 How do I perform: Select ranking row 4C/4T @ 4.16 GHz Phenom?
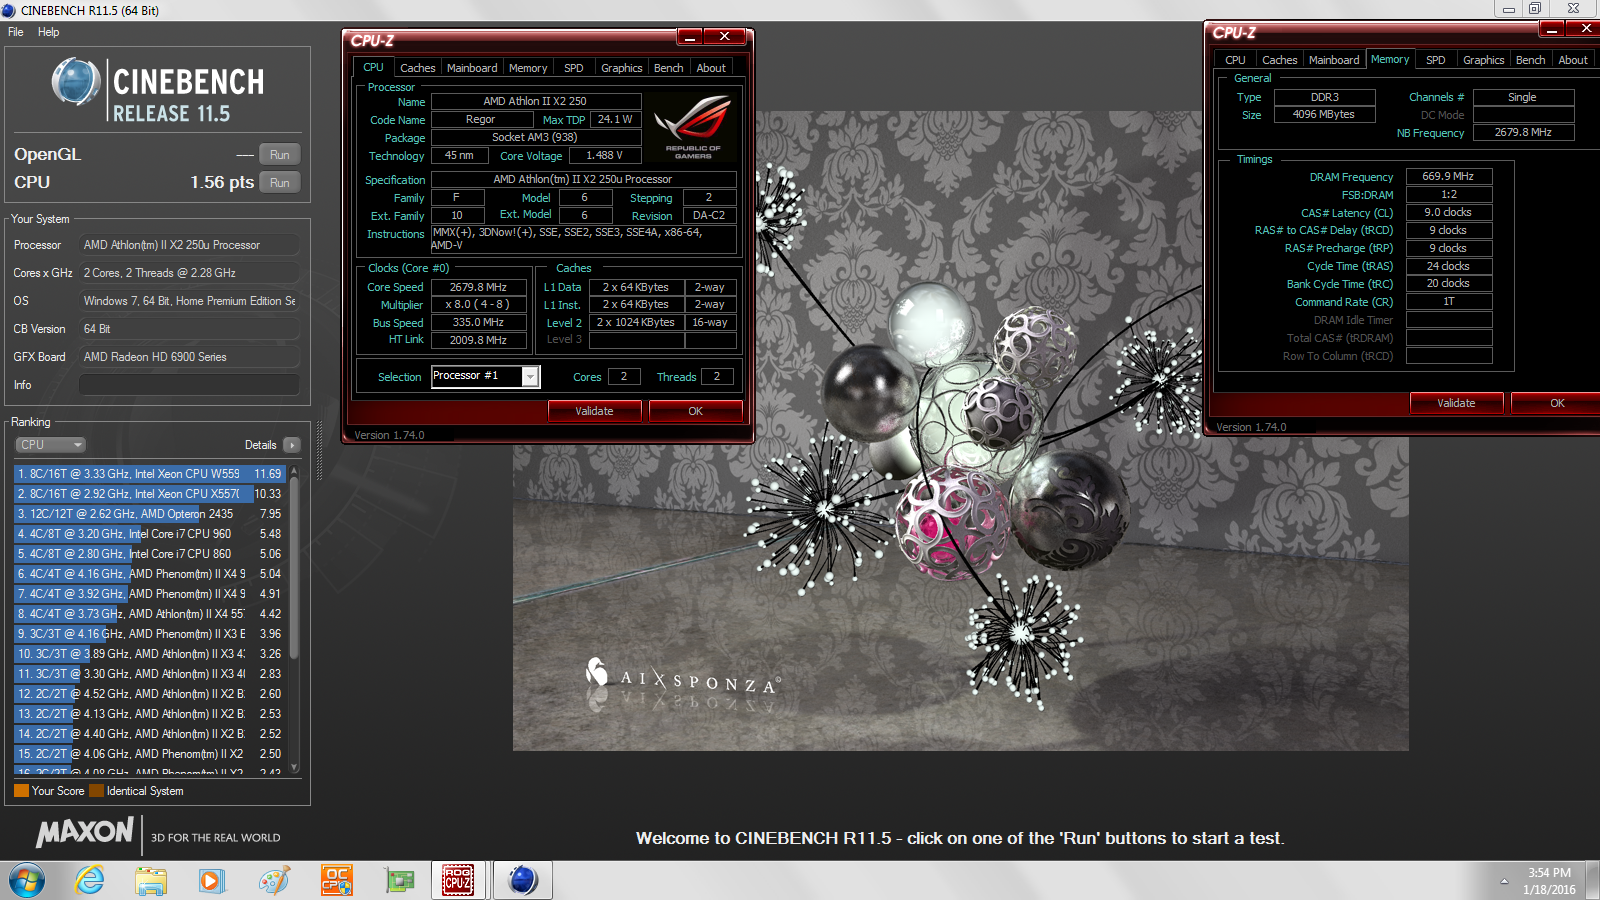pos(150,574)
